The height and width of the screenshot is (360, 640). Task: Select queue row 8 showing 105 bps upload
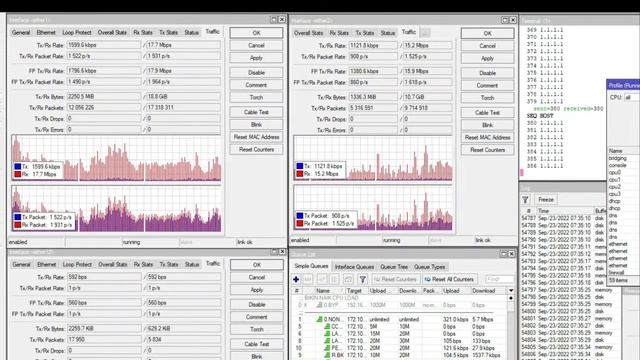point(400,341)
